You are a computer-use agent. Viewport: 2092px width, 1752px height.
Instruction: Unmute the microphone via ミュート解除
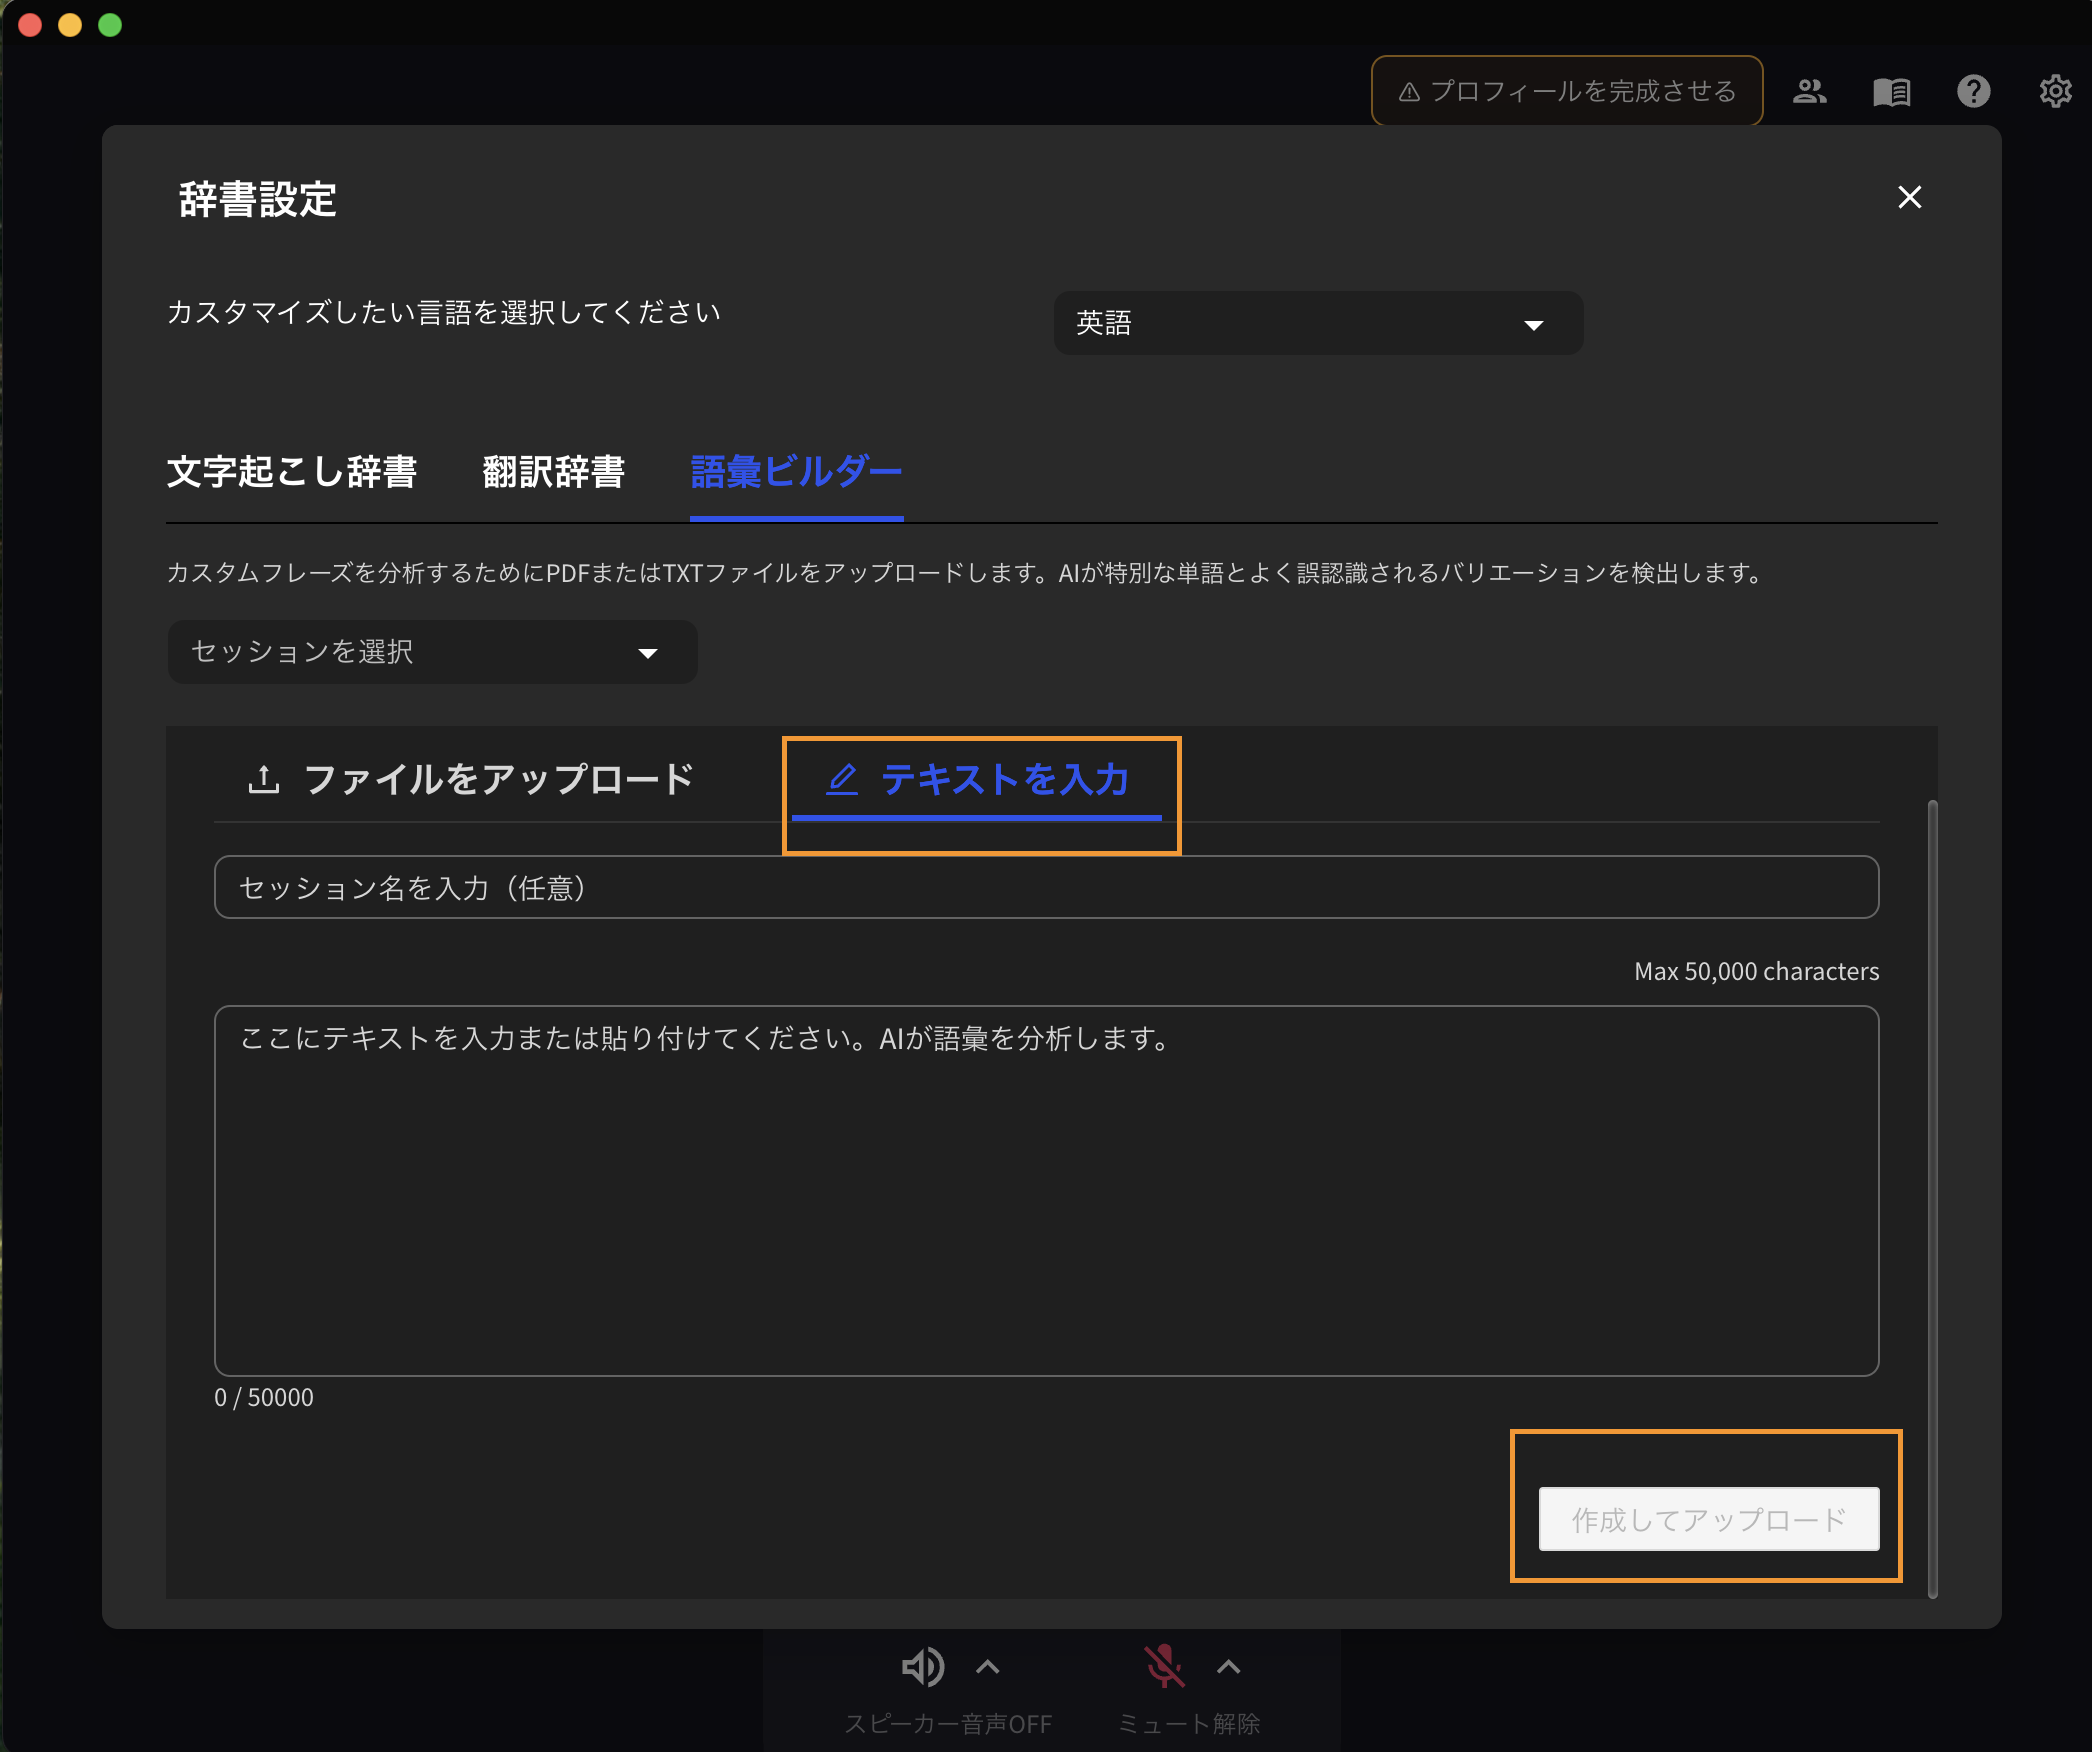(1188, 1724)
